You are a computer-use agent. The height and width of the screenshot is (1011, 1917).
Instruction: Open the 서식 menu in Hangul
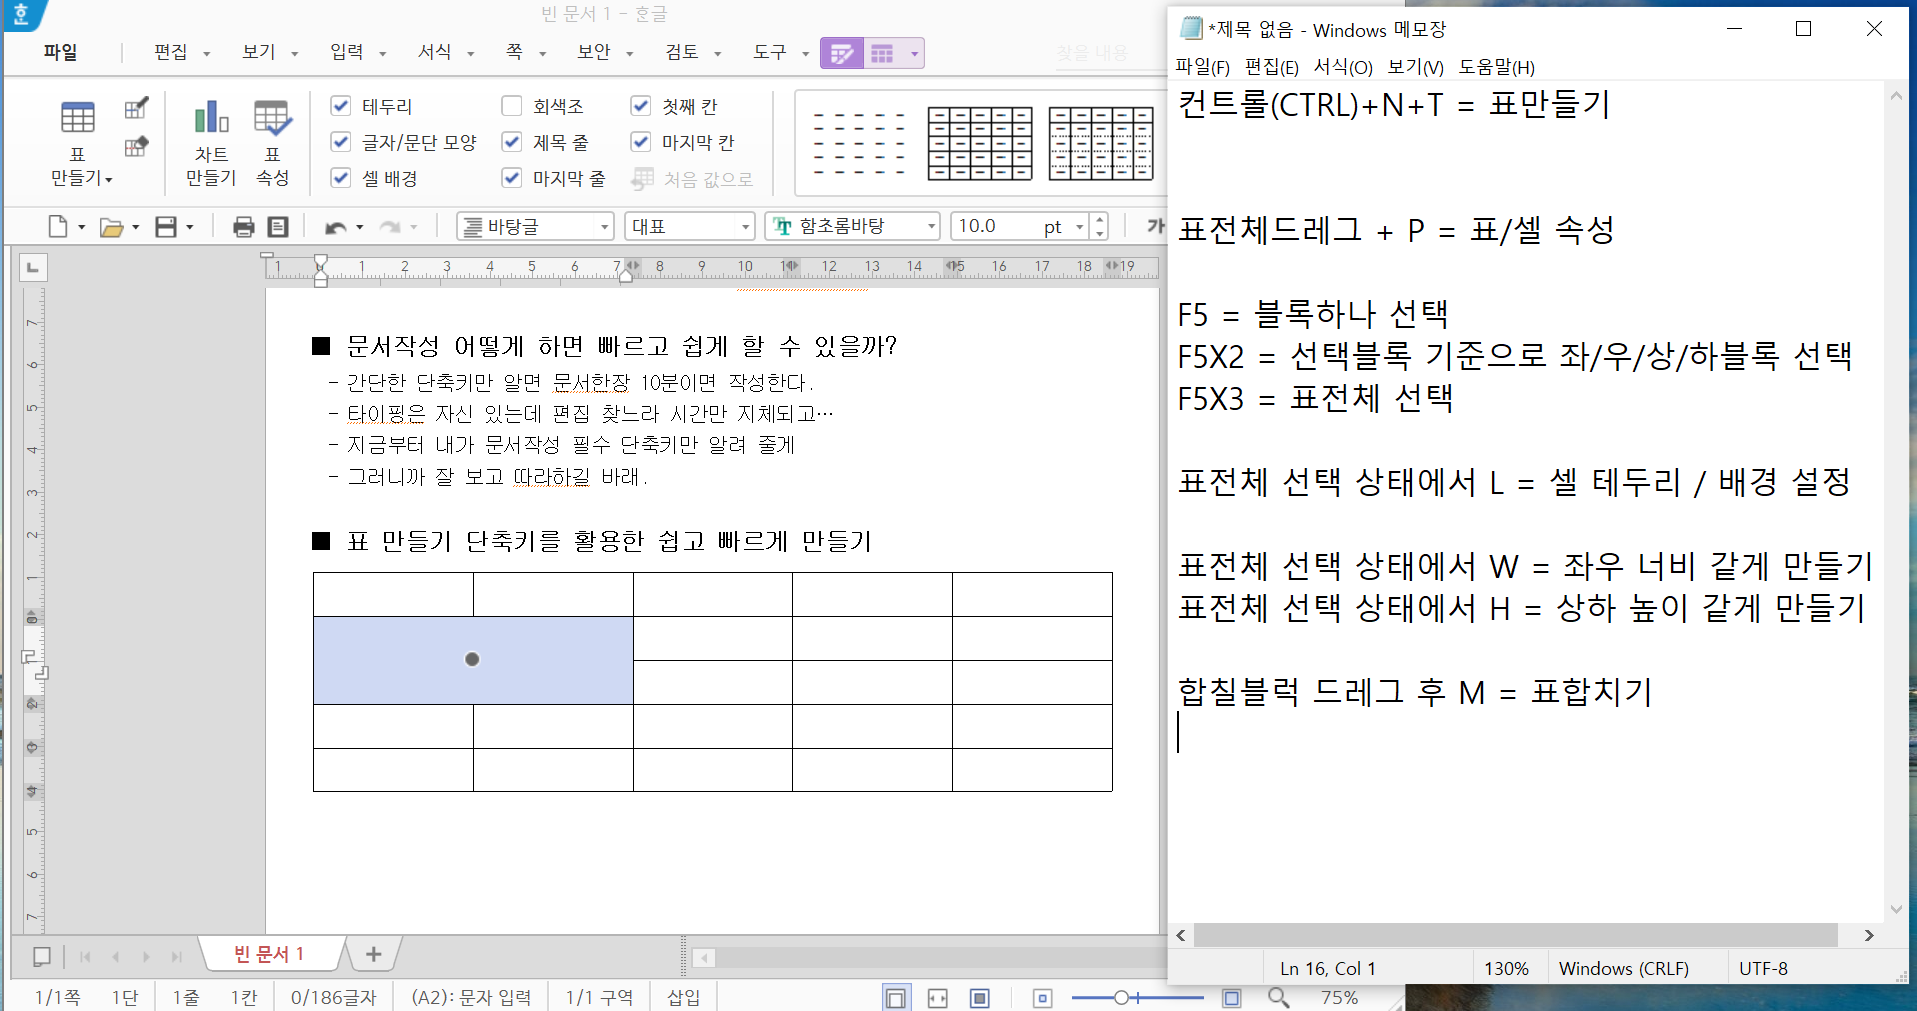point(435,52)
